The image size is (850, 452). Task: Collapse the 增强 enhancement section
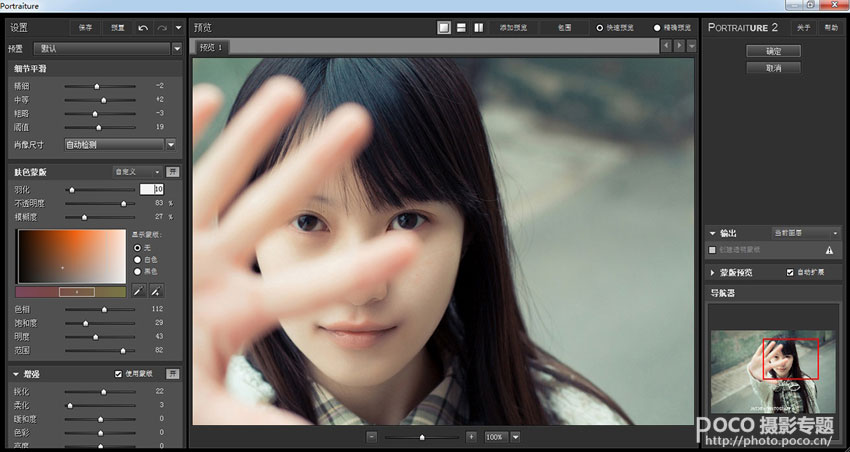point(16,374)
